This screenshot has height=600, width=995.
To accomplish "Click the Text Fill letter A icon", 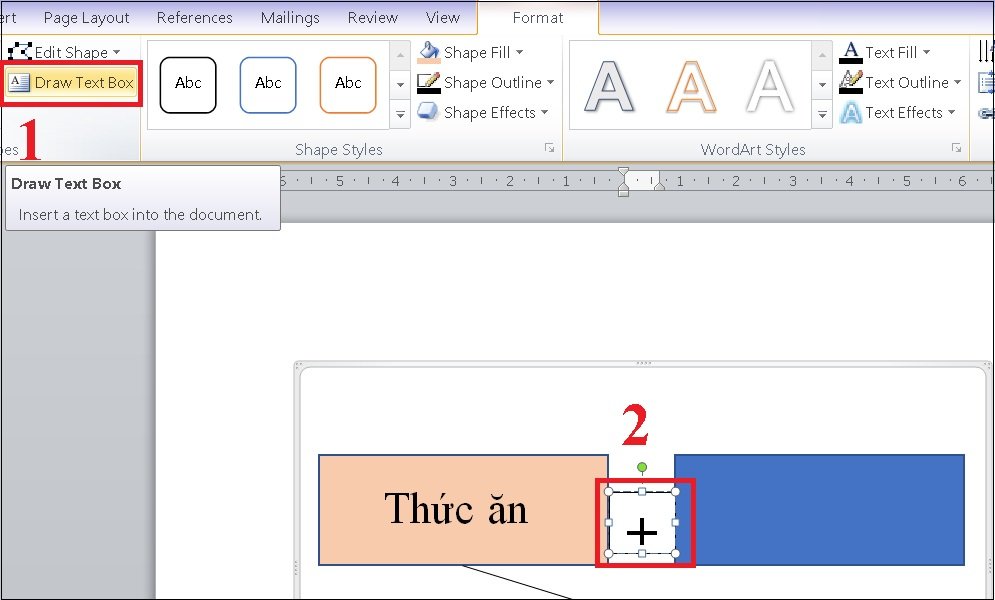I will click(850, 52).
